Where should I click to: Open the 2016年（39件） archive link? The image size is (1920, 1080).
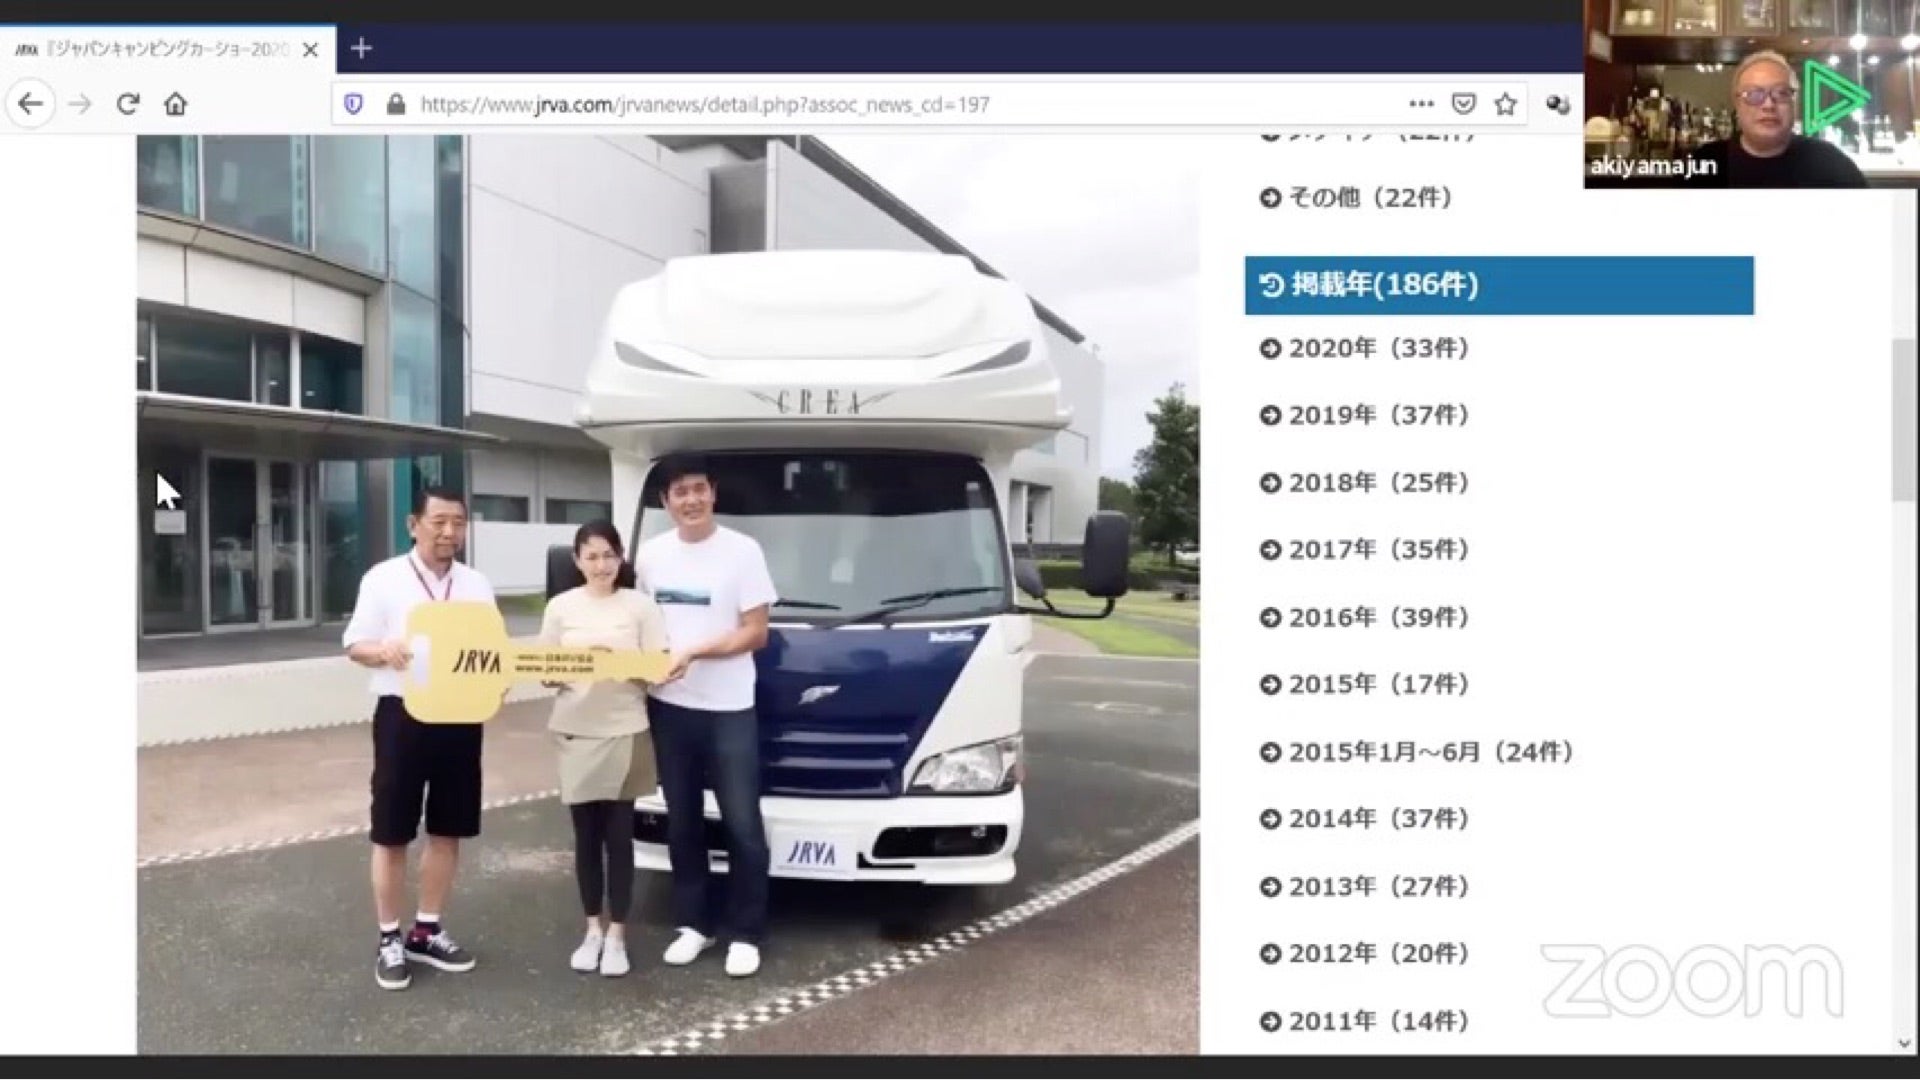[1365, 617]
